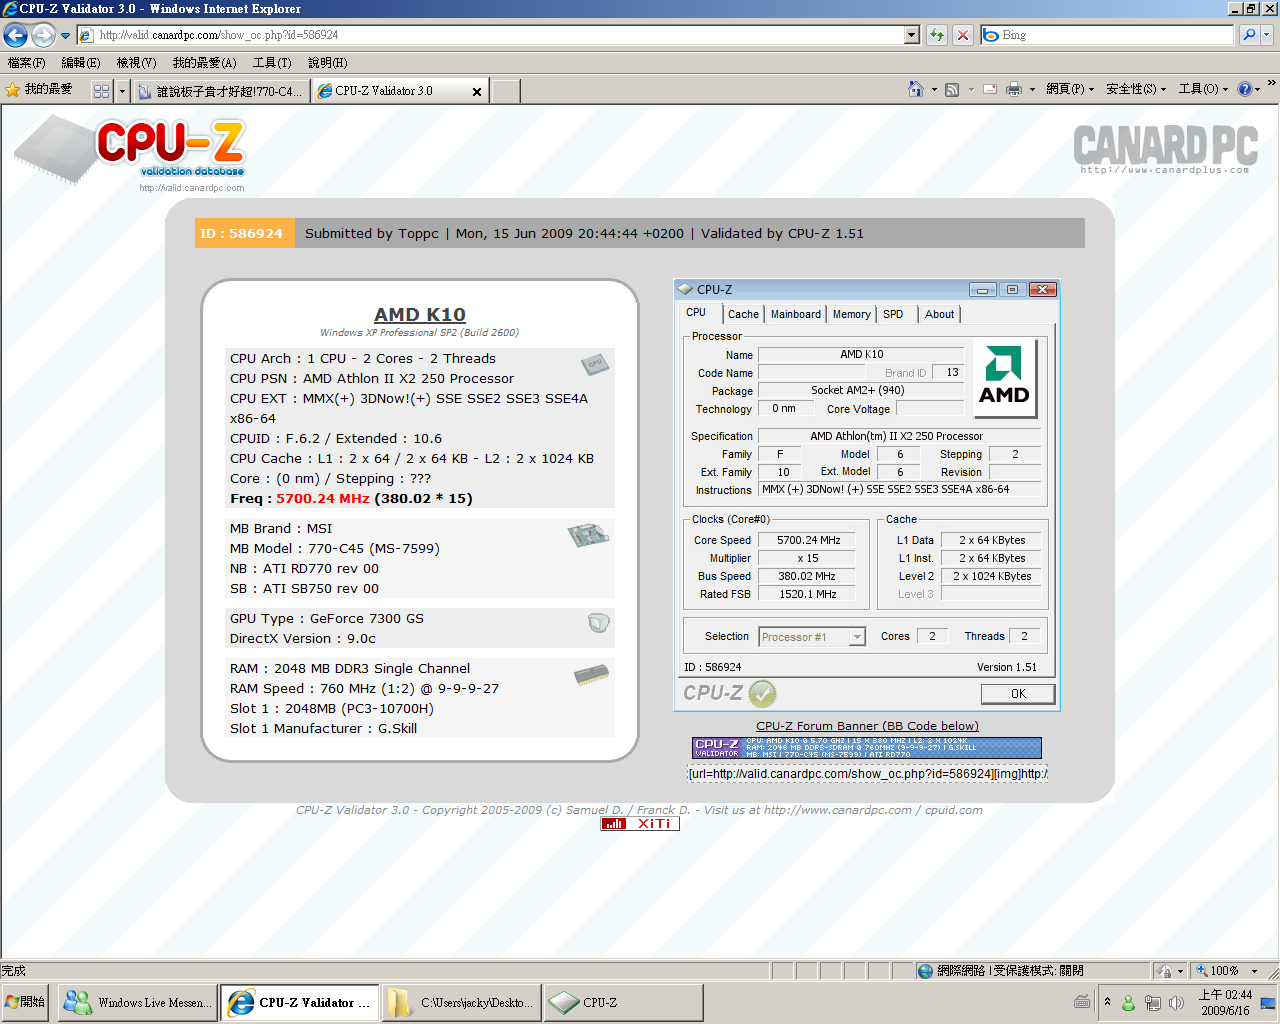Expand the Home button dropdown arrow
Screen dimensions: 1280x1024
click(934, 89)
